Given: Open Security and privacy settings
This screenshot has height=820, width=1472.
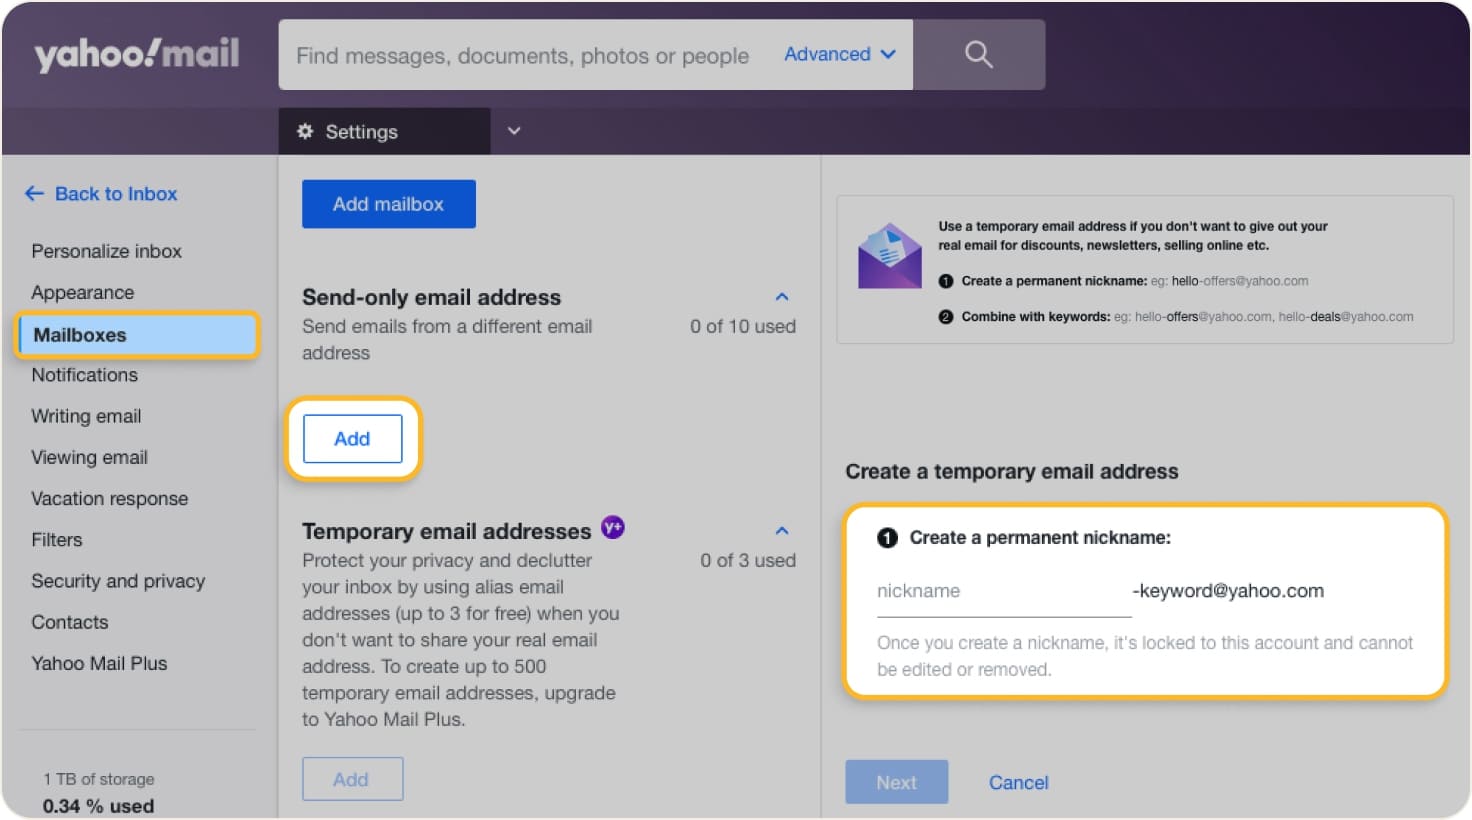Looking at the screenshot, I should [117, 581].
